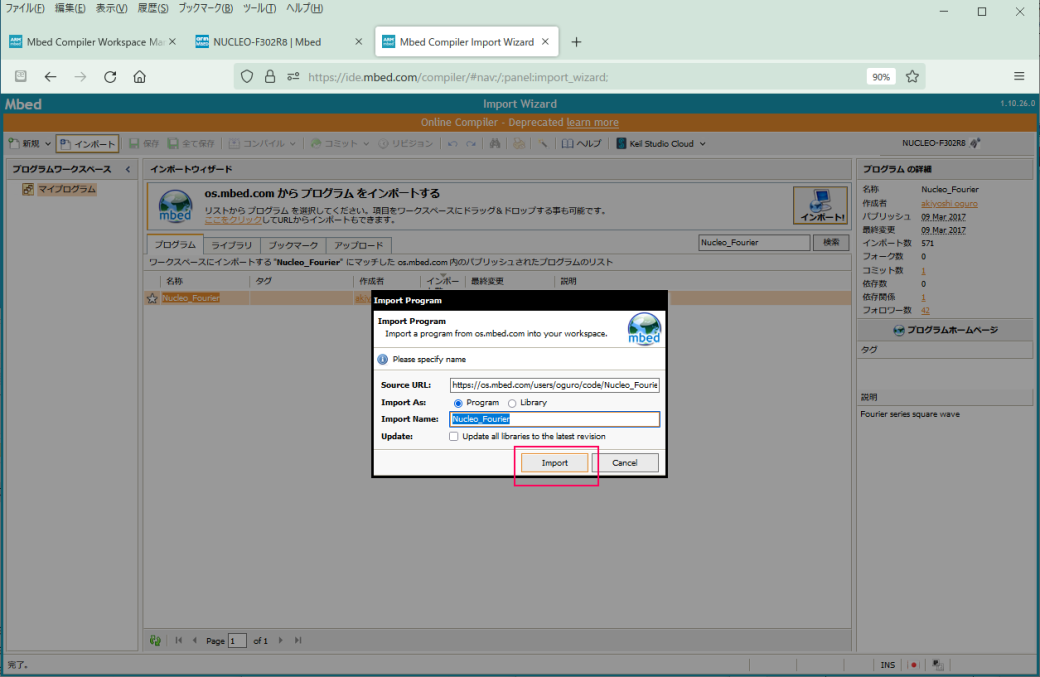Click the browser reload icon
1040x677 pixels.
point(110,76)
